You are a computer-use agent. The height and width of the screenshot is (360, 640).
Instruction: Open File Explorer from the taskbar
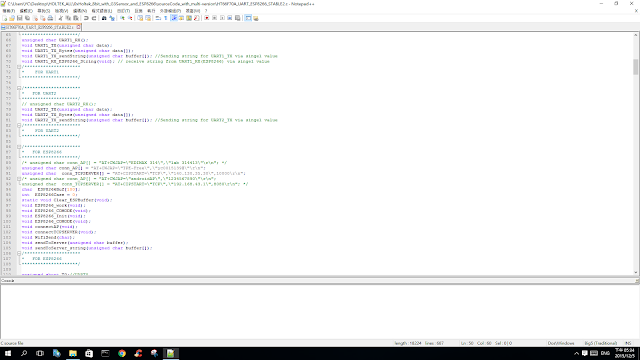[x=73, y=353]
